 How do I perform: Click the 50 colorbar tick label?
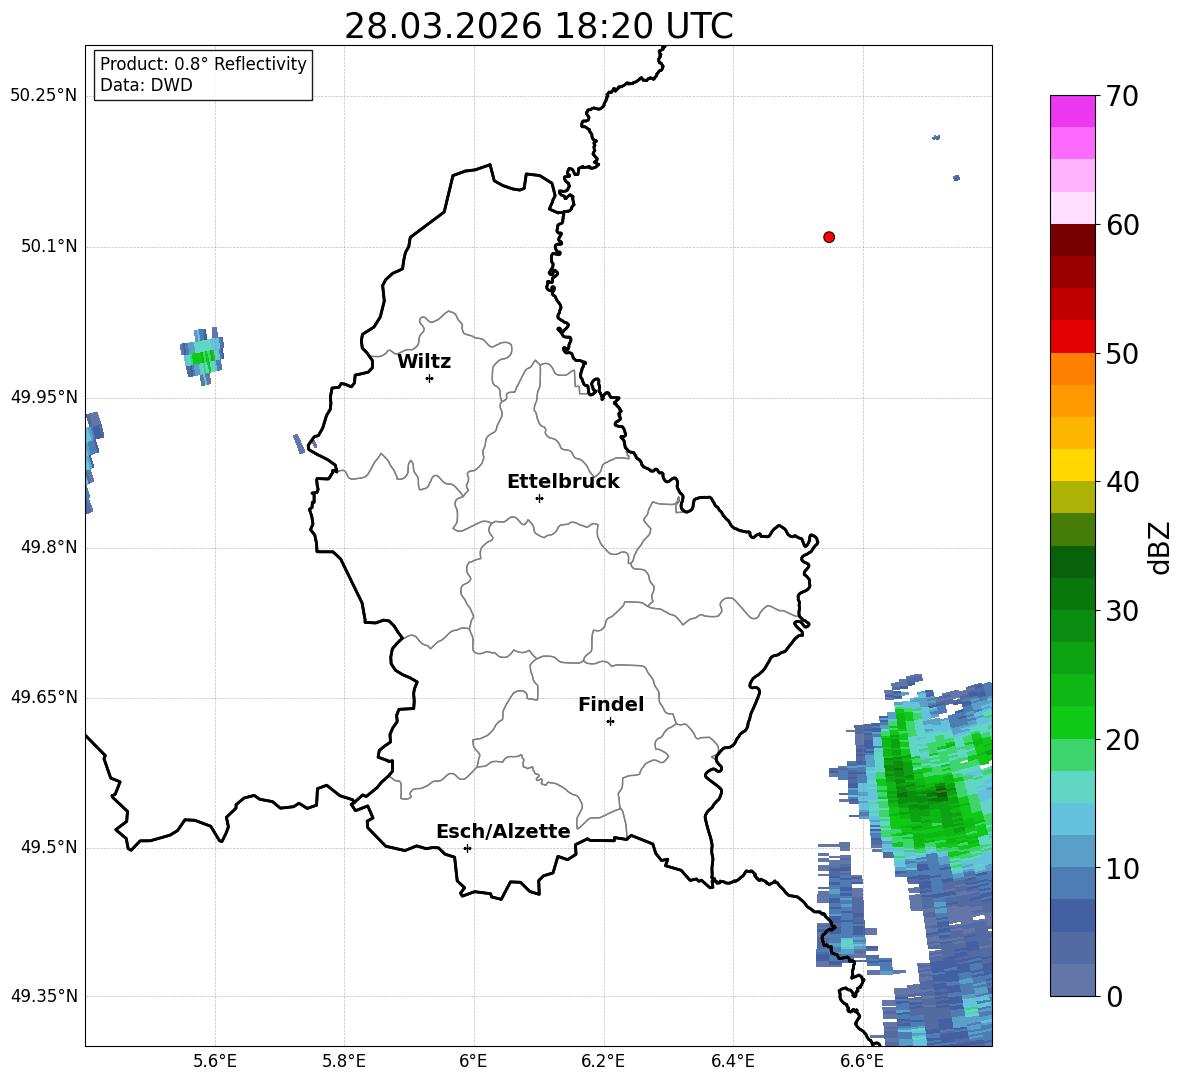pyautogui.click(x=1122, y=354)
